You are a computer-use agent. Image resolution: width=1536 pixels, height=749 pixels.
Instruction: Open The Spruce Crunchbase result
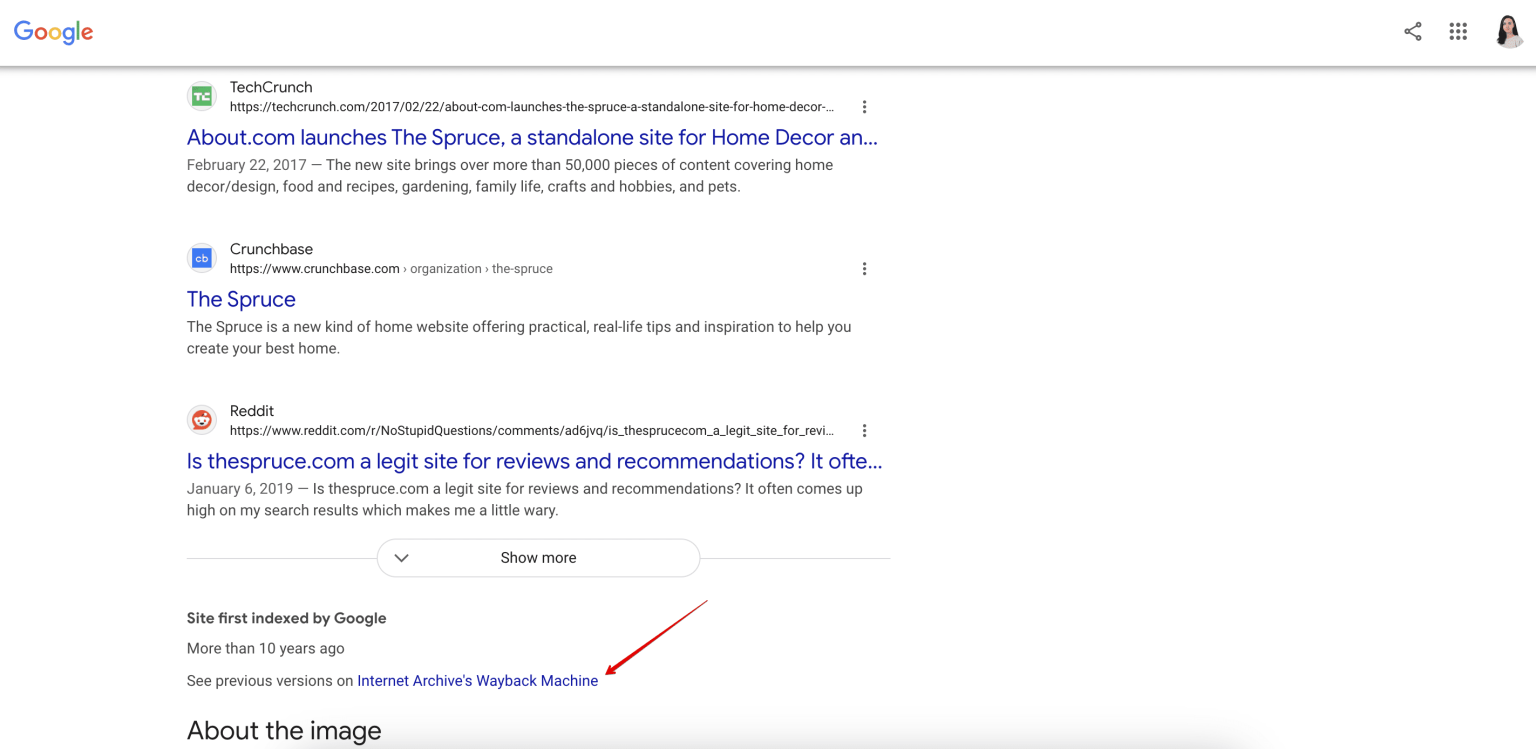(x=241, y=299)
